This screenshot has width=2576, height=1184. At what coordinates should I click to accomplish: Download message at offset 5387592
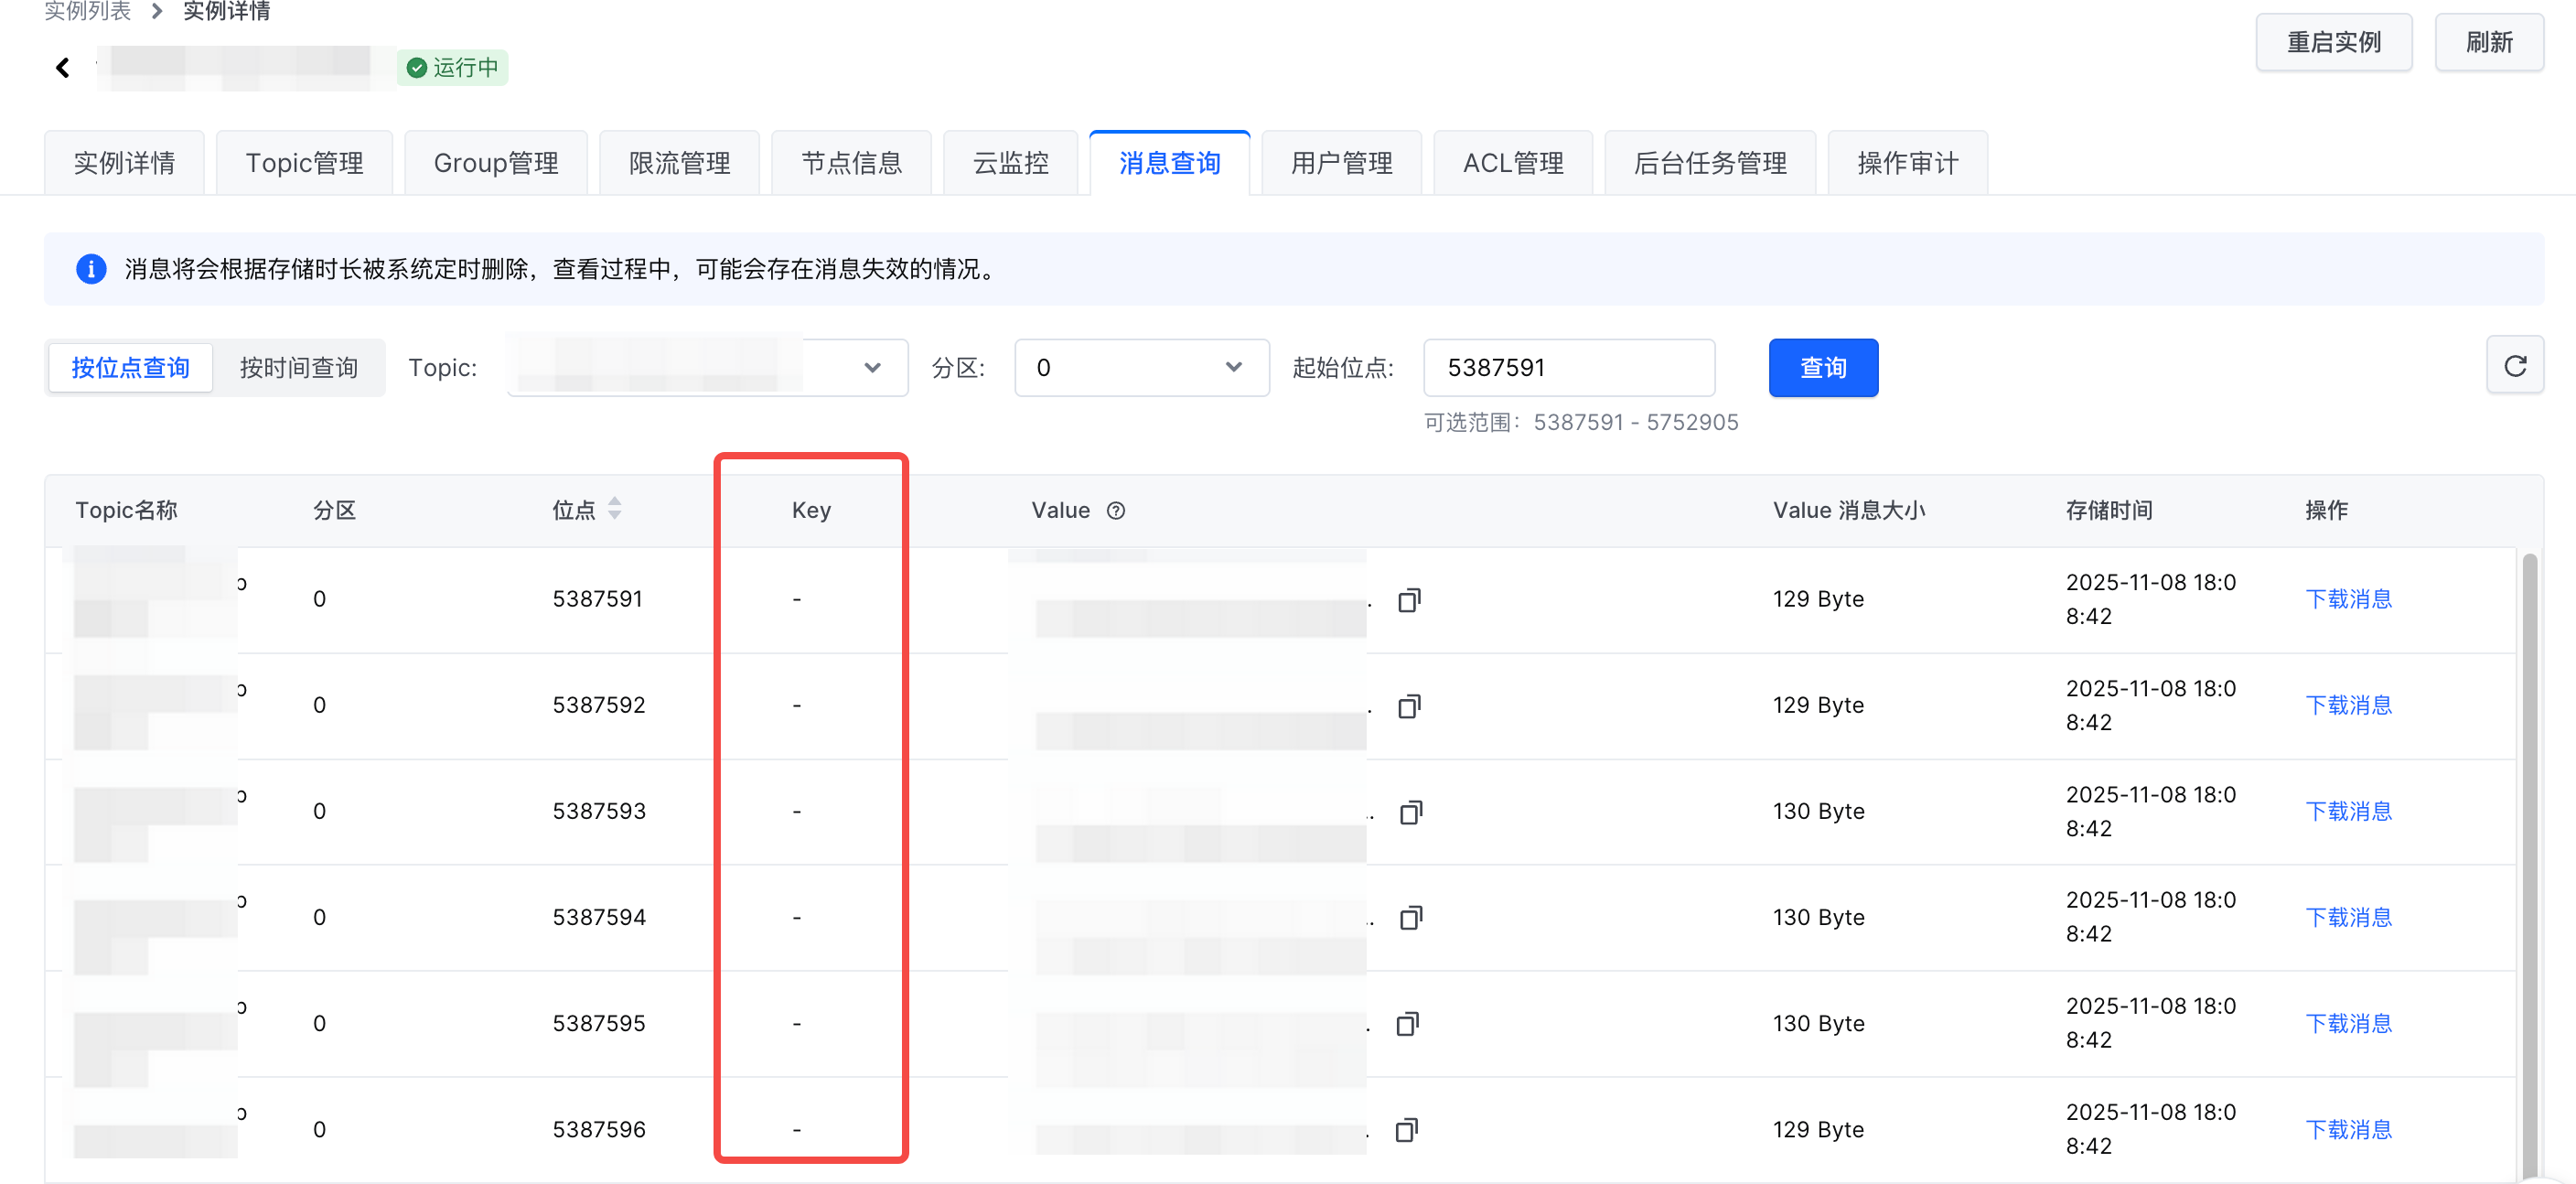click(x=2348, y=705)
